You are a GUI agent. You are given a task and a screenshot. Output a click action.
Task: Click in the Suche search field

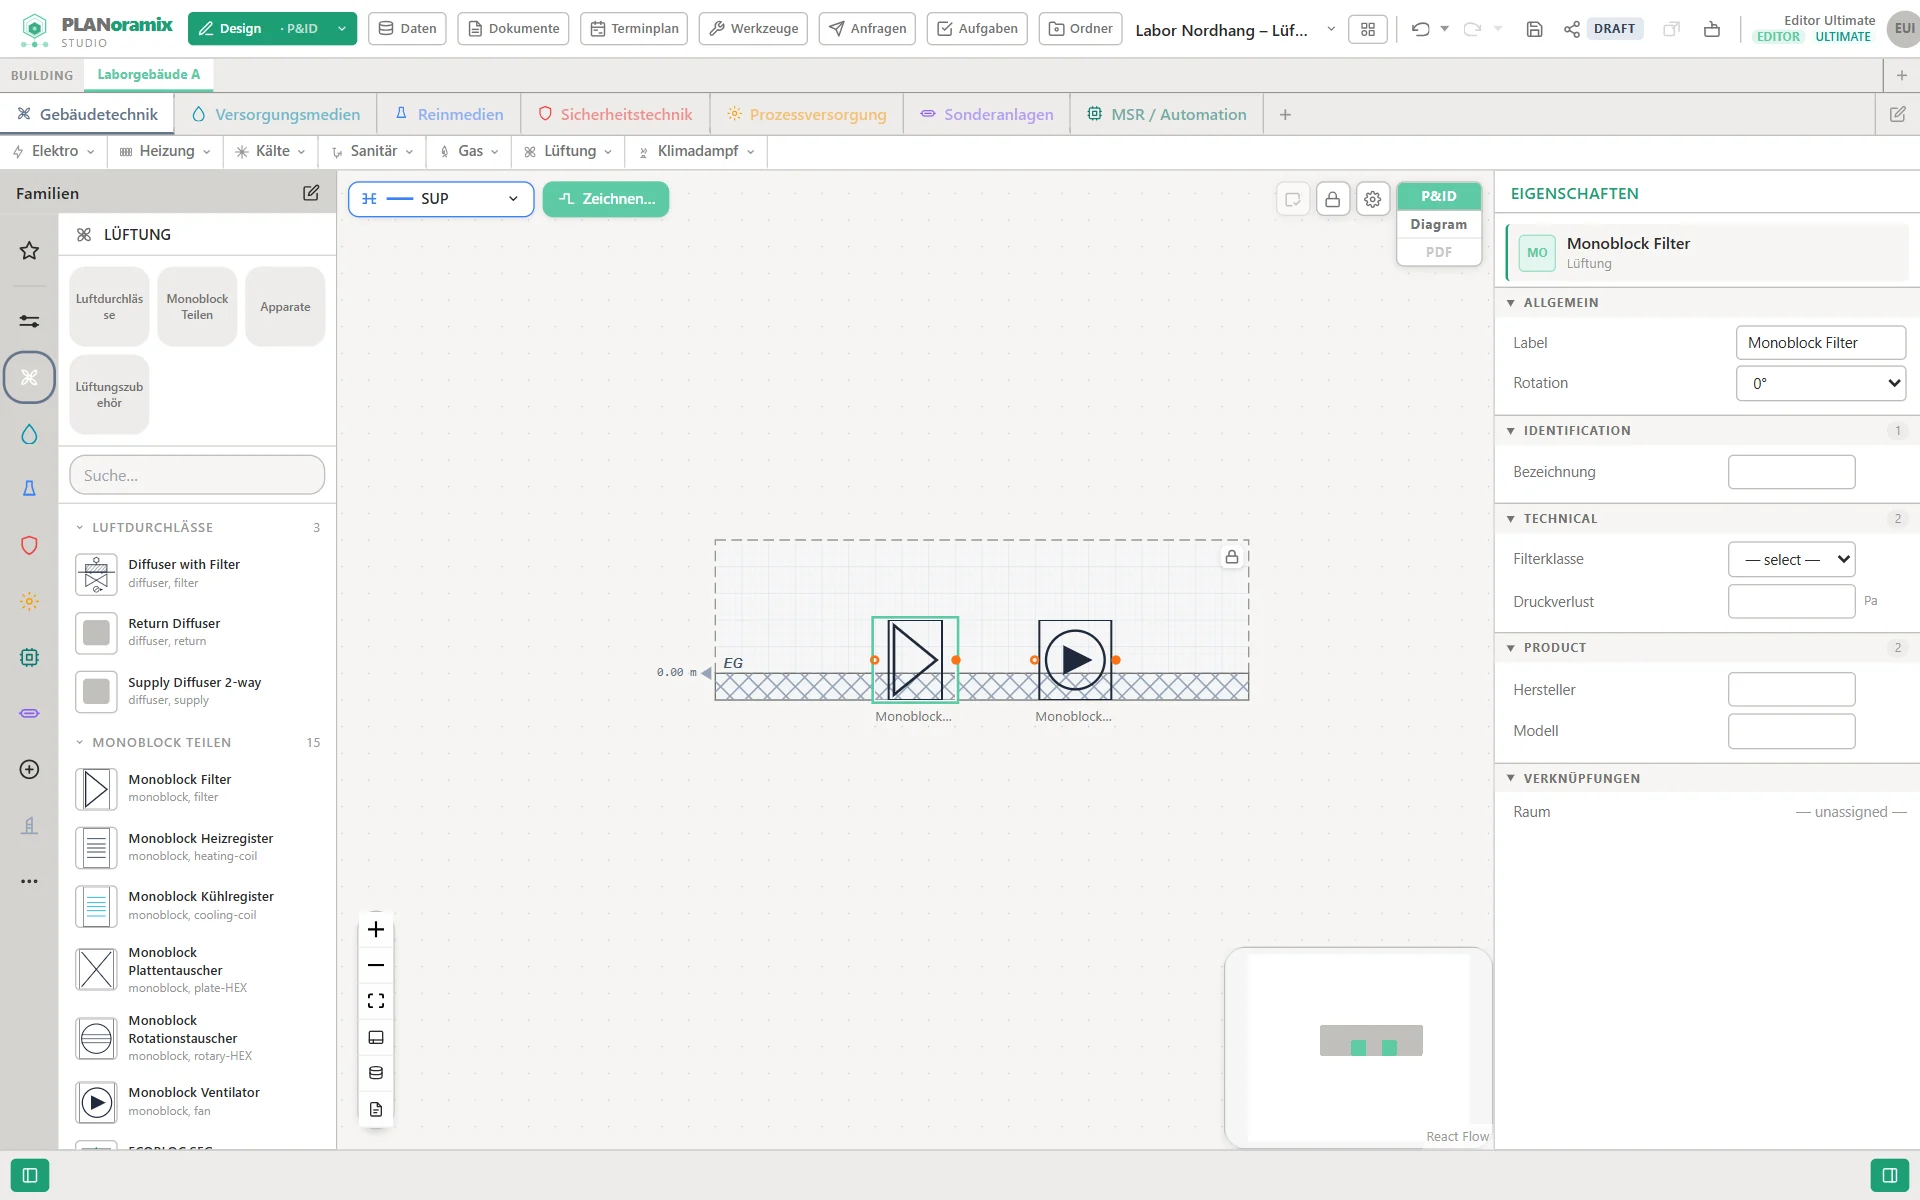tap(197, 475)
